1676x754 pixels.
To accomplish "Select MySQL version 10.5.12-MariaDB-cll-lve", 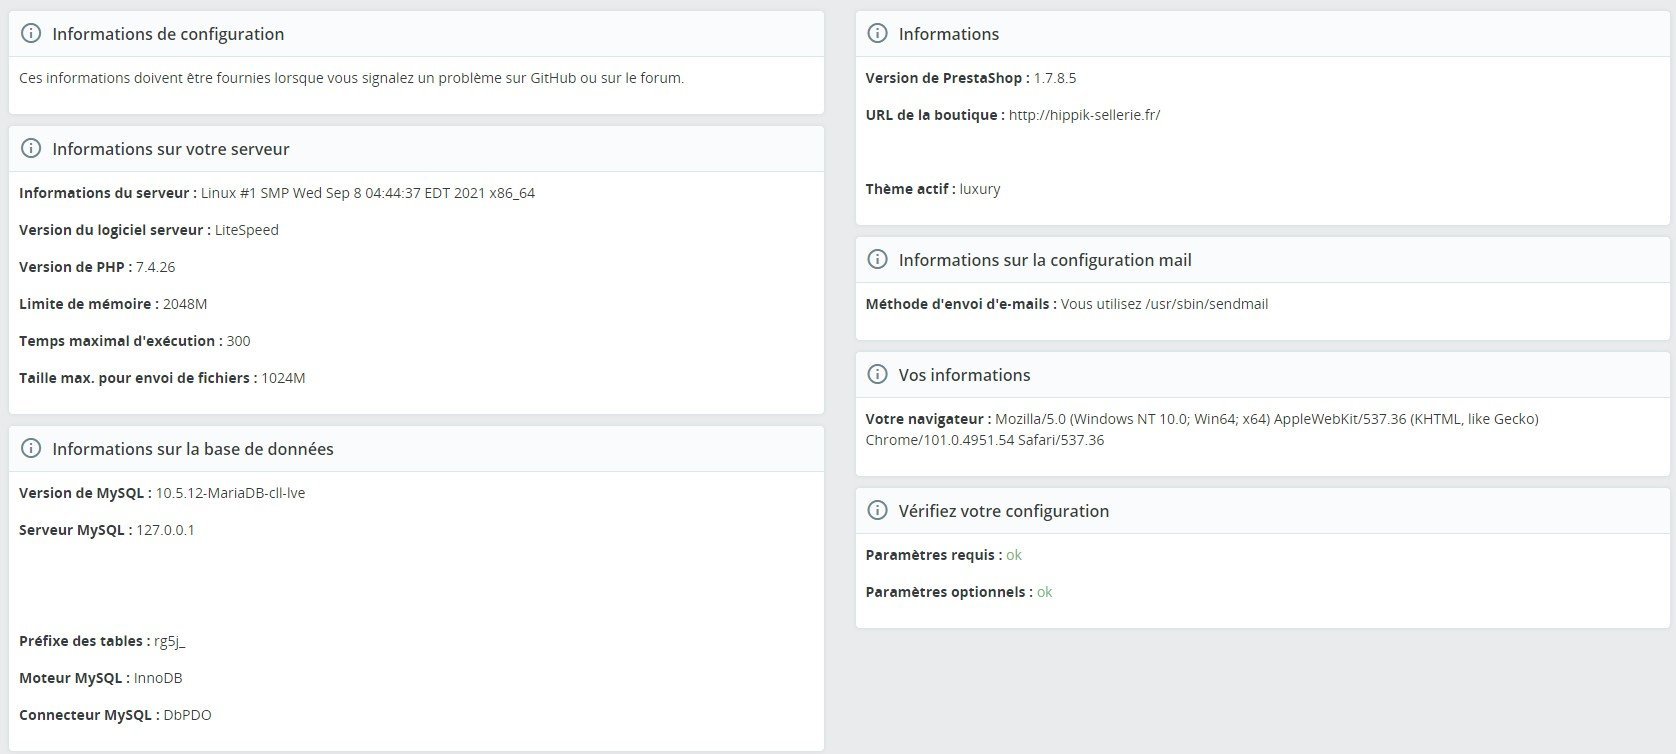I will [230, 493].
